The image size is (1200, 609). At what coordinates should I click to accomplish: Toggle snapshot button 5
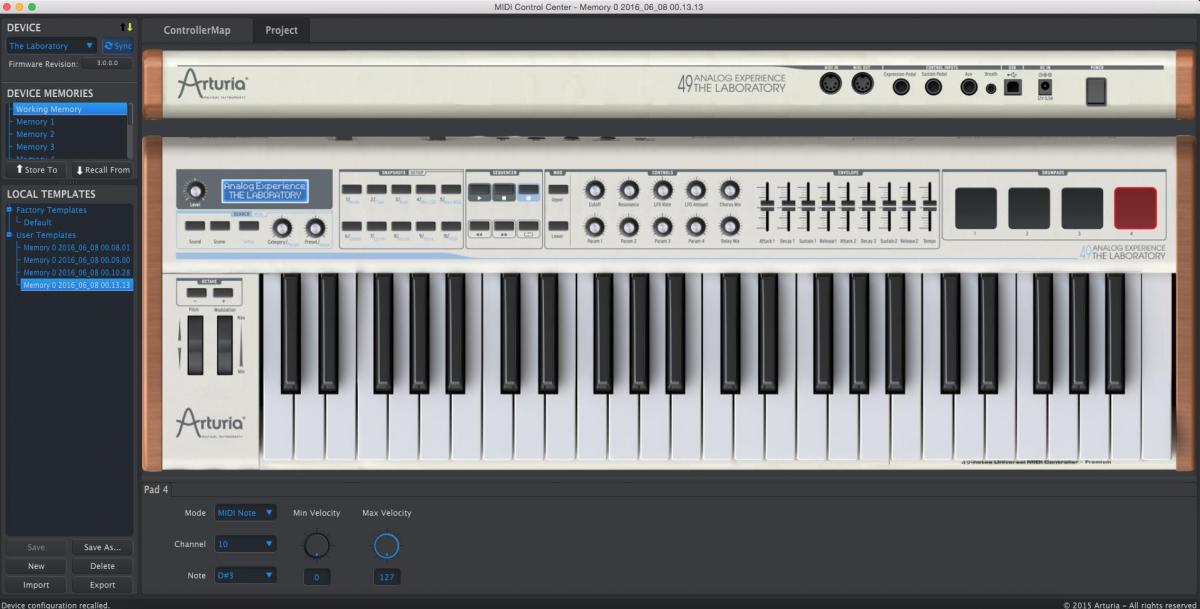point(451,189)
